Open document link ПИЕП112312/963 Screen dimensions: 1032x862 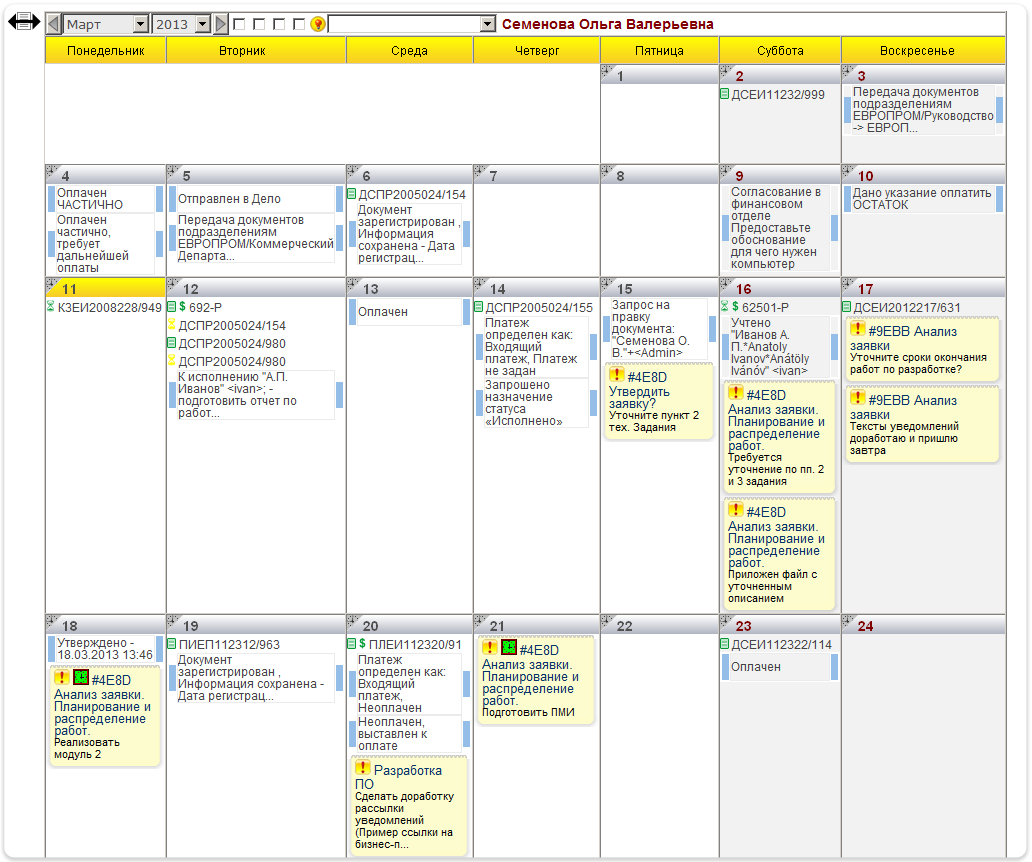(x=228, y=645)
